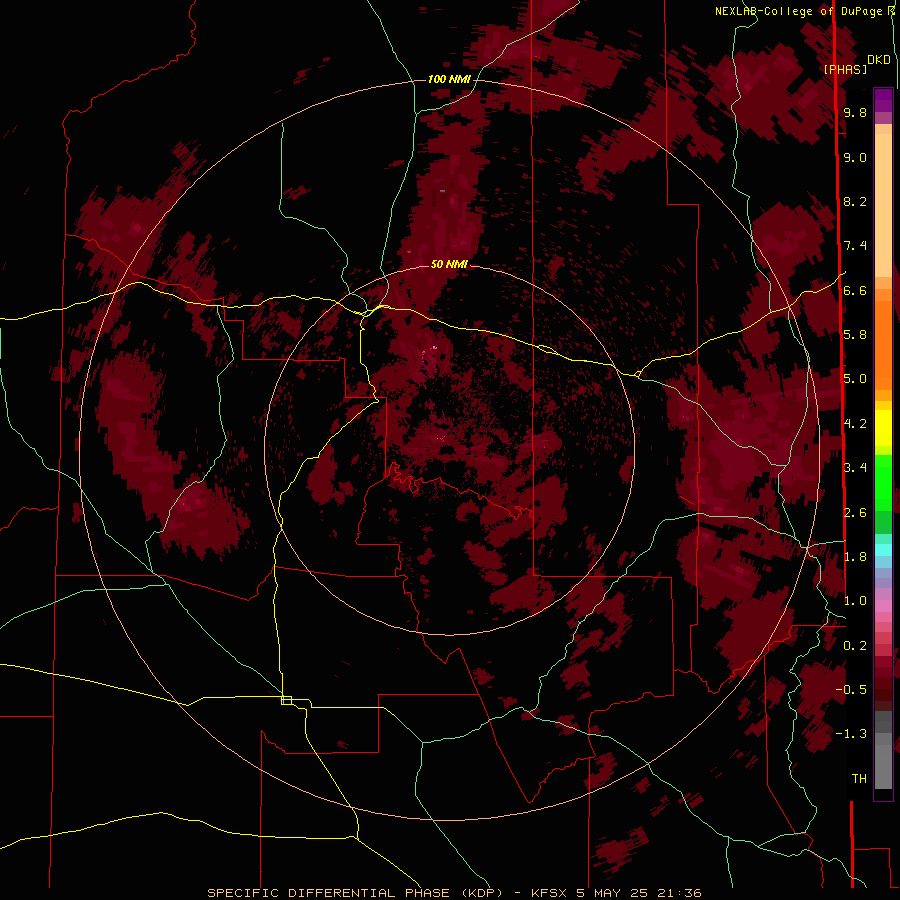The image size is (900, 900).
Task: Click the 9.0 value on the color scale
Action: (855, 157)
